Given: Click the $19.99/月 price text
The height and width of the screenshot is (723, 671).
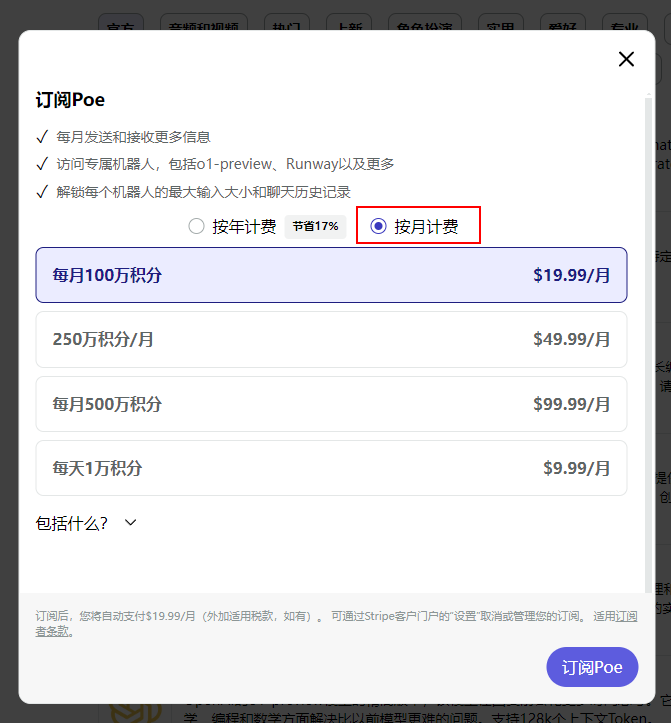Looking at the screenshot, I should point(571,275).
